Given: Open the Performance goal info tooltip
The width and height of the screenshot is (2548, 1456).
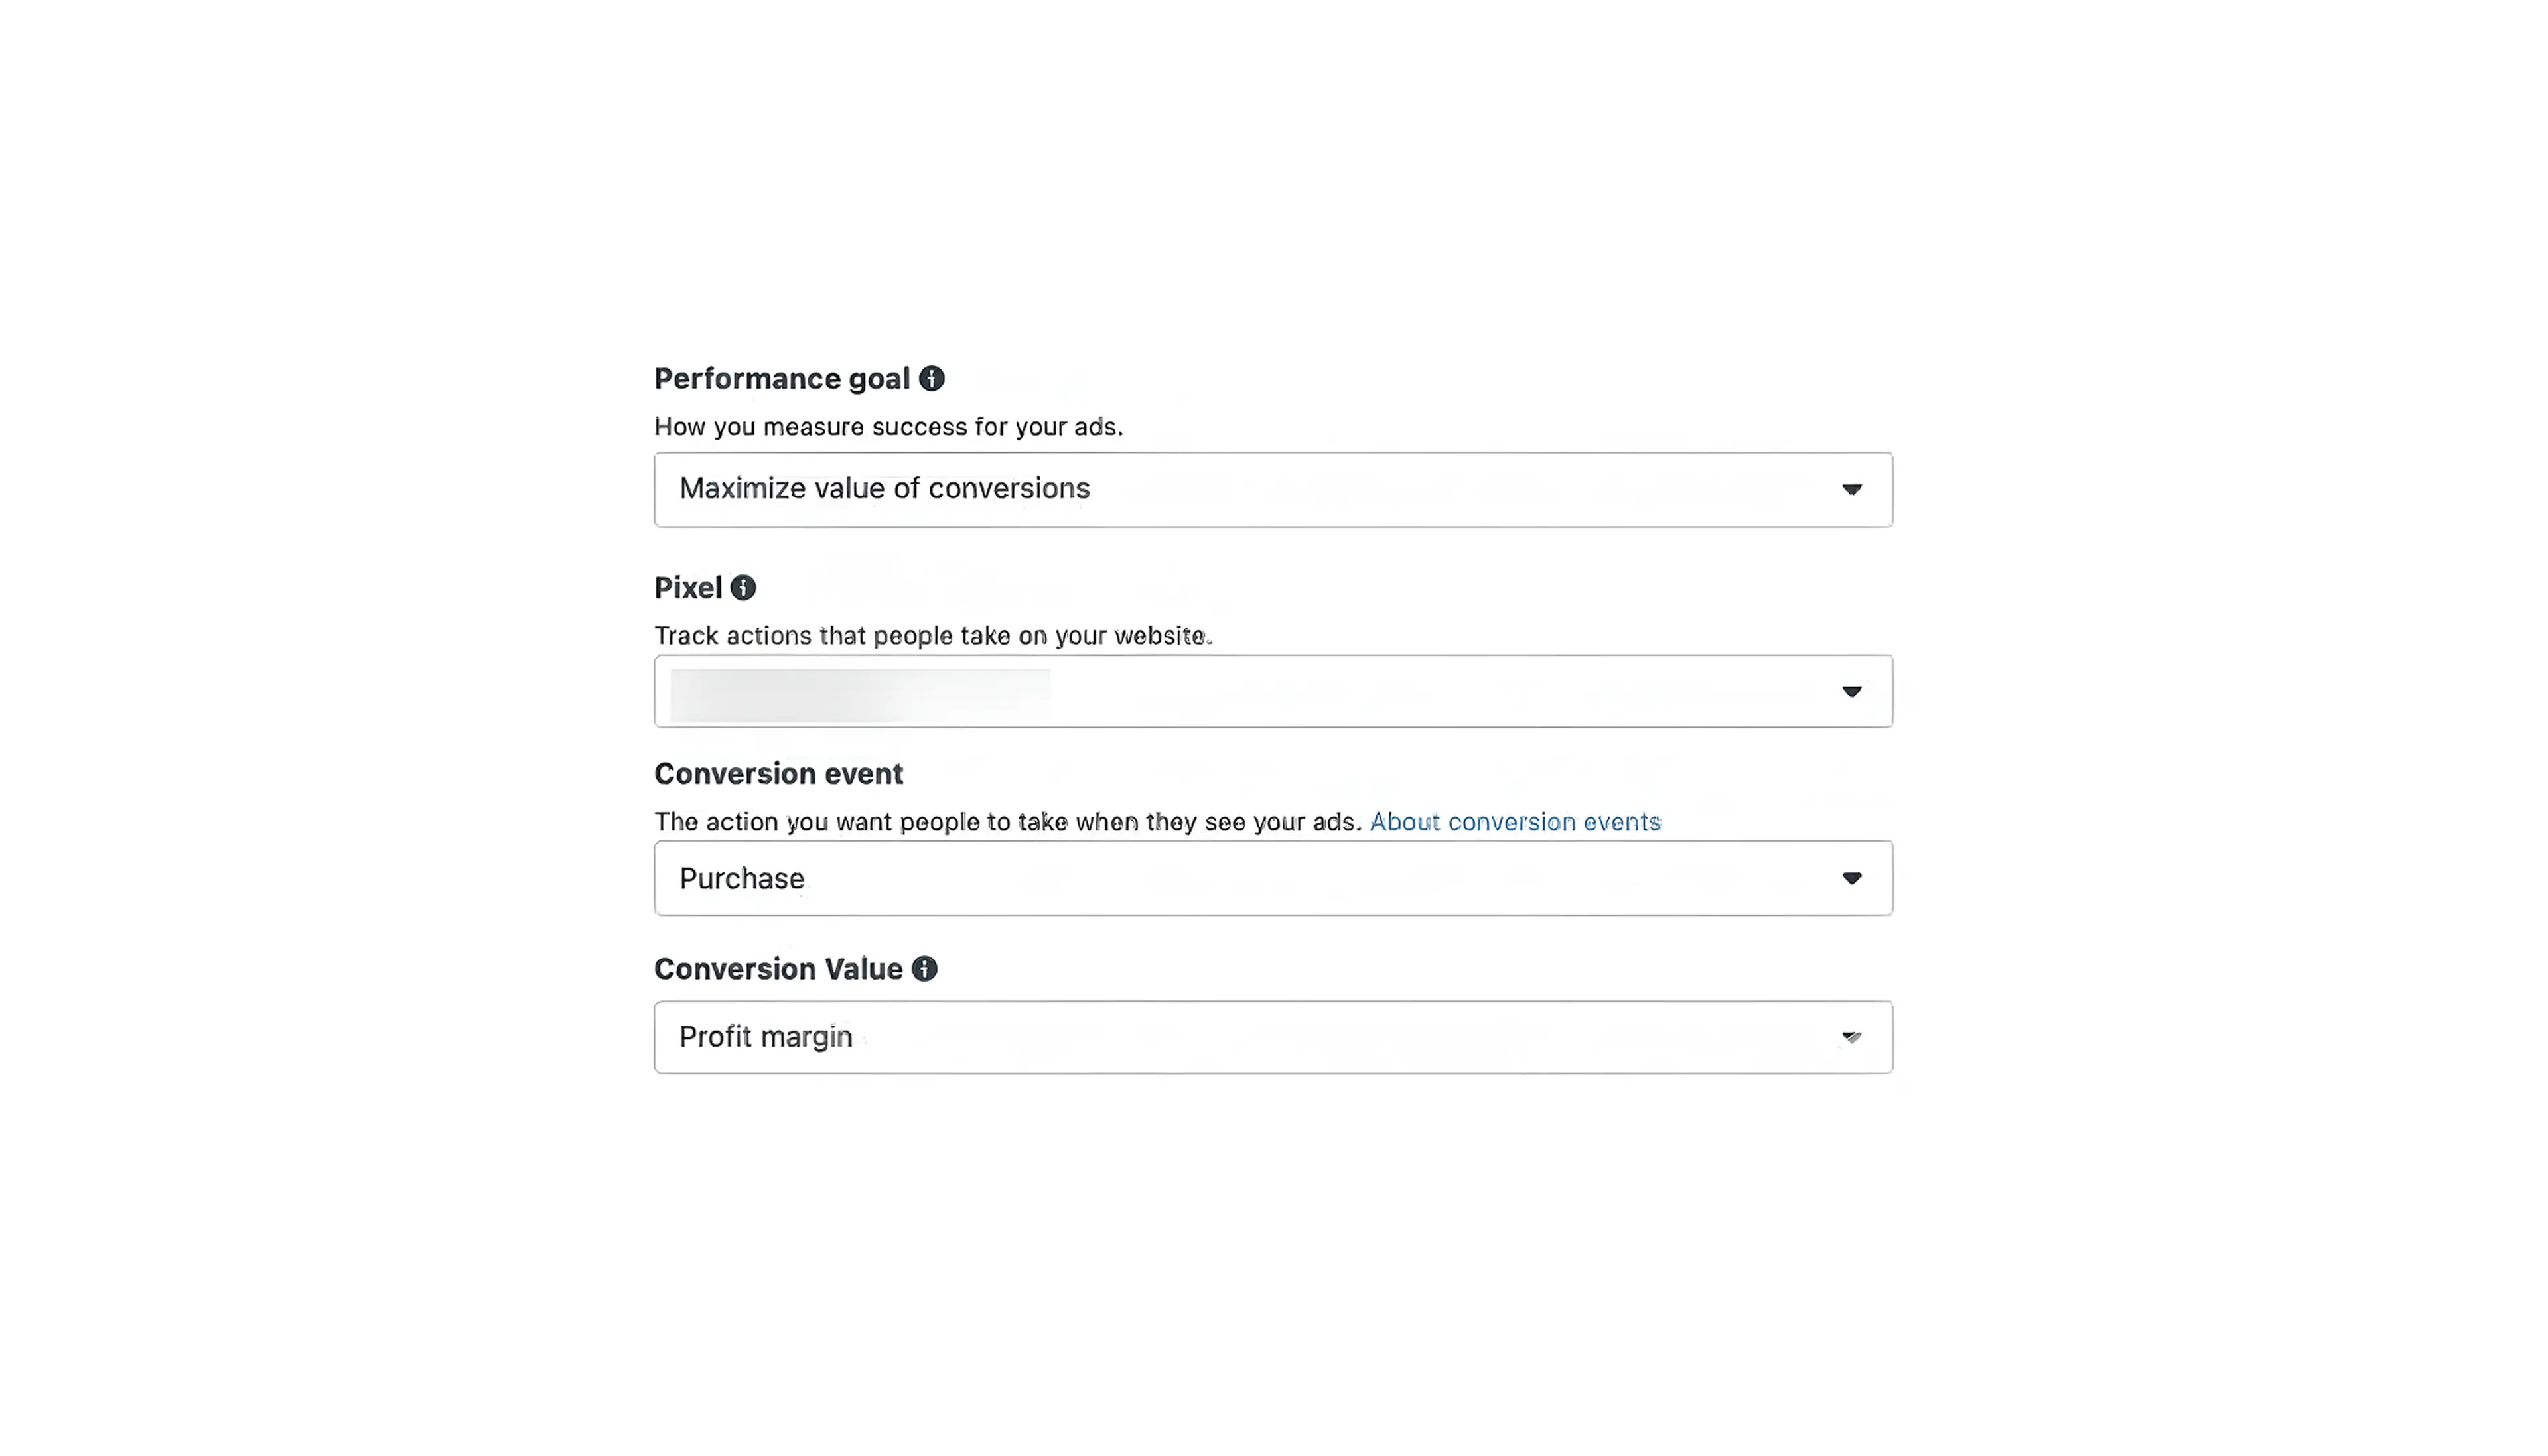Looking at the screenshot, I should (932, 378).
